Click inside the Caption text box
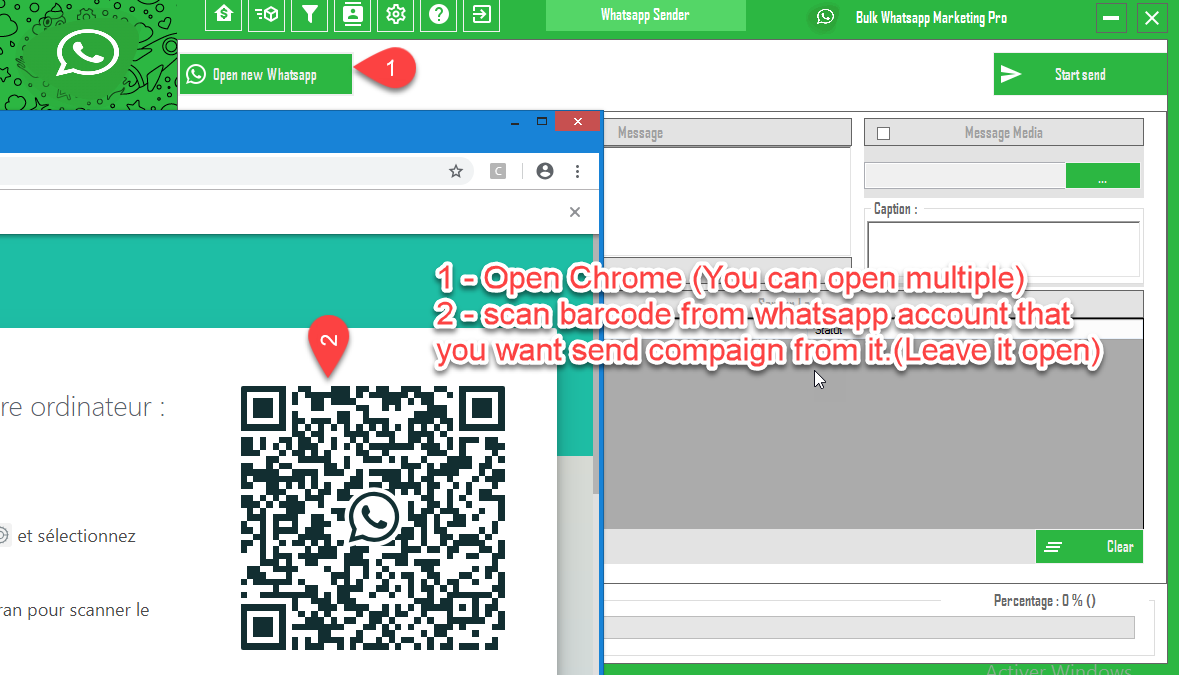This screenshot has width=1179, height=675. (x=1003, y=248)
